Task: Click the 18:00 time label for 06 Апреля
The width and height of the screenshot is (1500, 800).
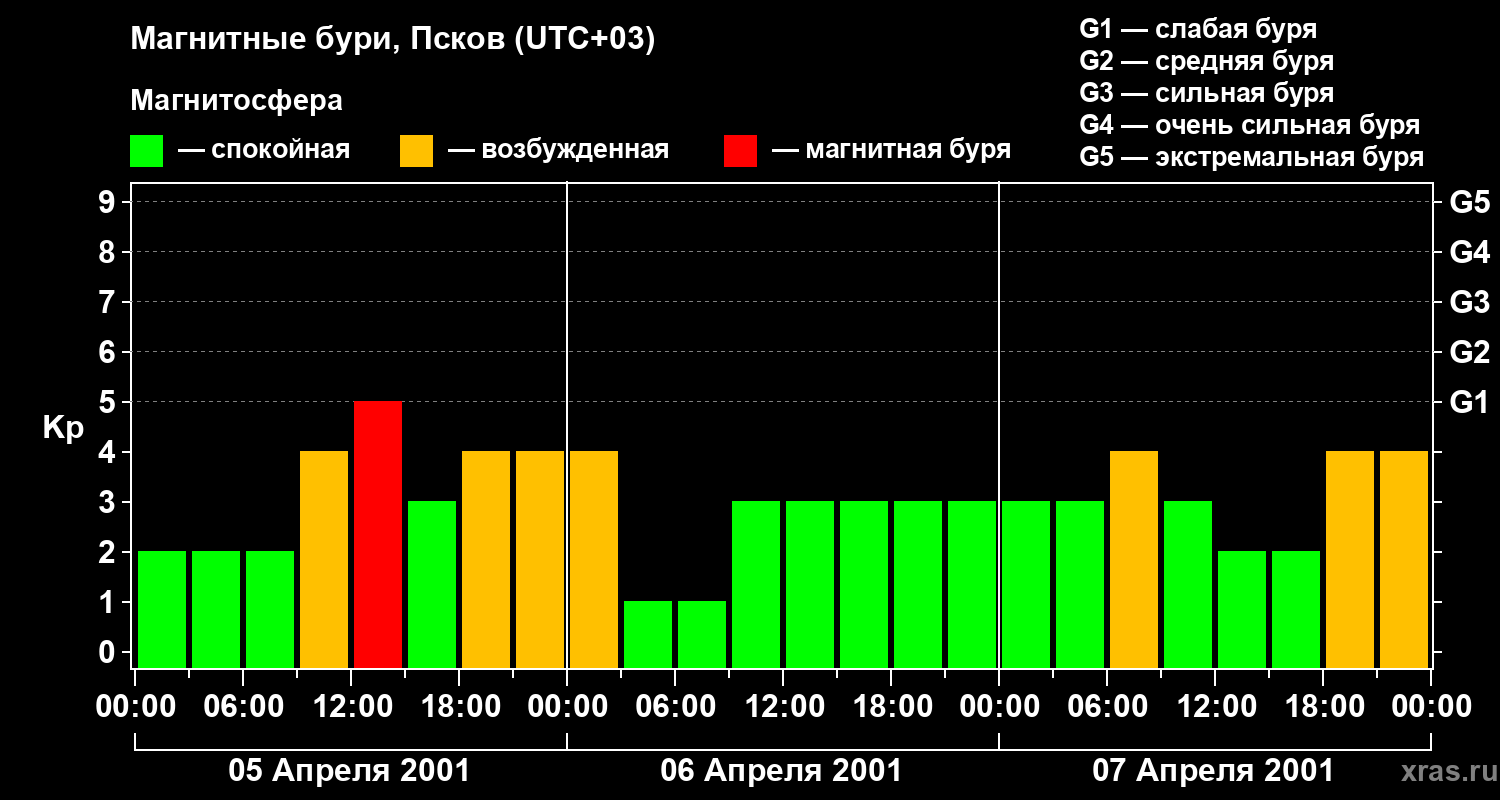Action: coord(891,707)
